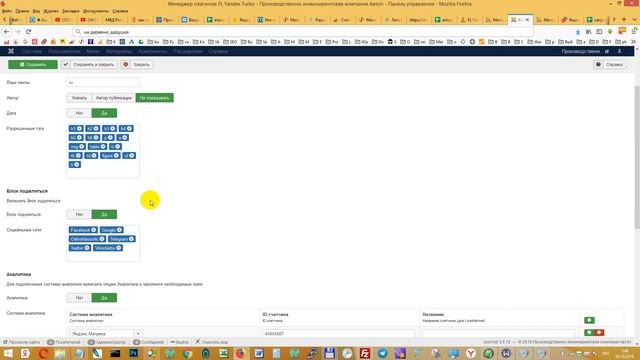Remove Telegram from social networks
Screen dimensions: 640x360
point(131,239)
